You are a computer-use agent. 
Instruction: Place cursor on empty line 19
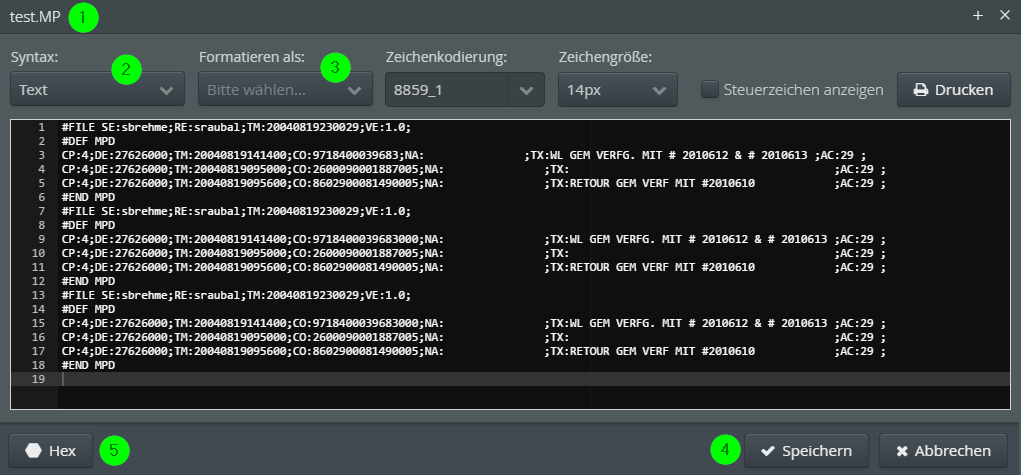click(x=534, y=379)
